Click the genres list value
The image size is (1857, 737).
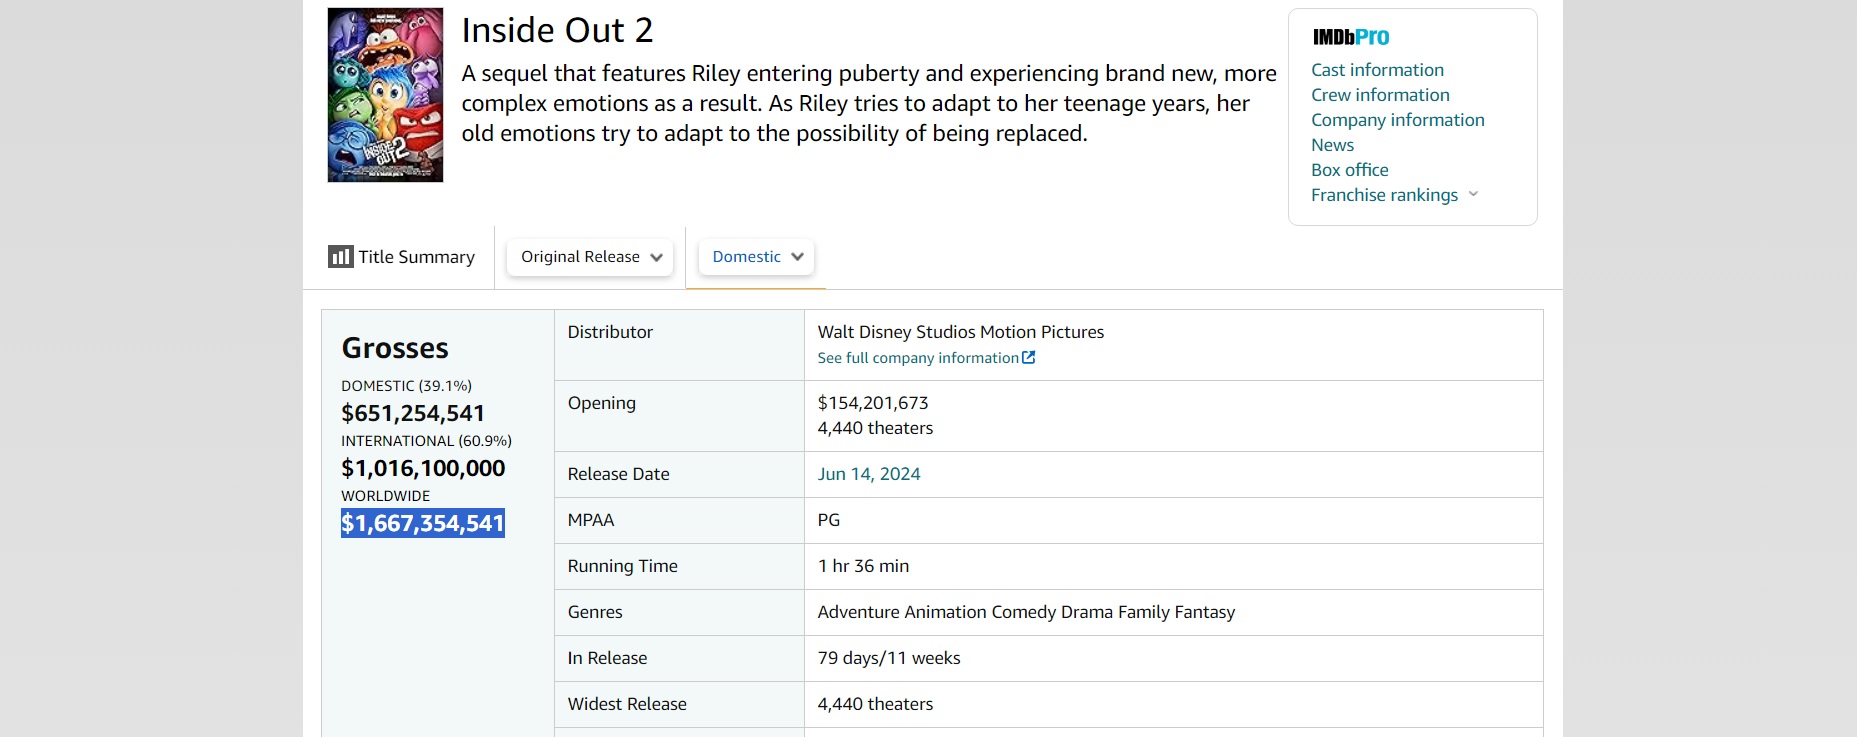tap(1026, 612)
